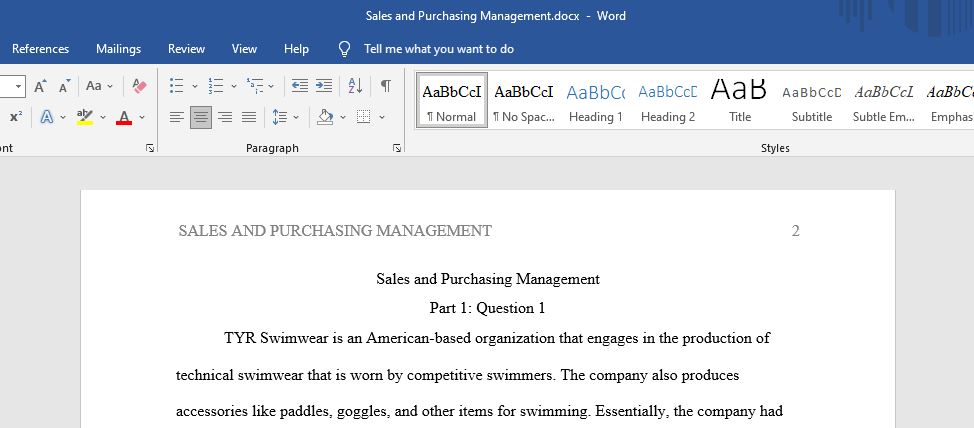Align text left
The height and width of the screenshot is (428, 974).
[177, 117]
